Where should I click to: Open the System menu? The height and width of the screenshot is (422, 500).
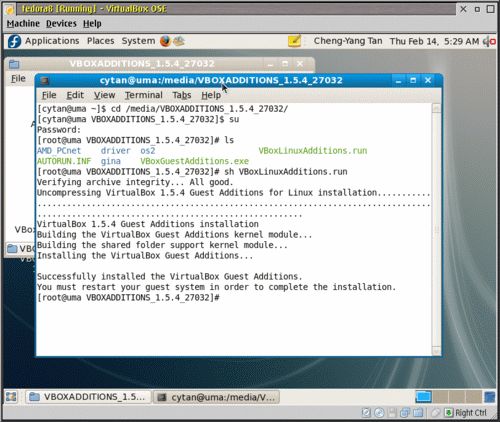138,41
